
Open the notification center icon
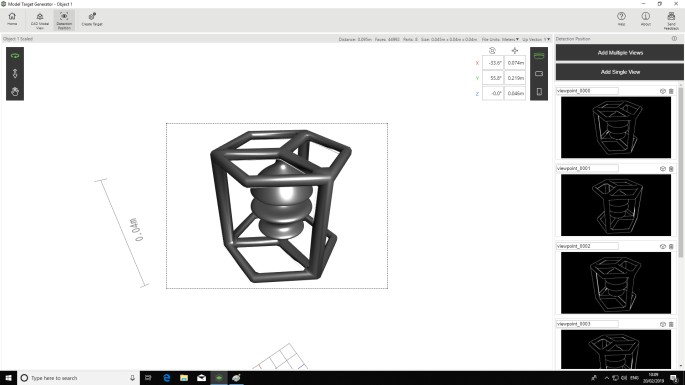(x=674, y=378)
